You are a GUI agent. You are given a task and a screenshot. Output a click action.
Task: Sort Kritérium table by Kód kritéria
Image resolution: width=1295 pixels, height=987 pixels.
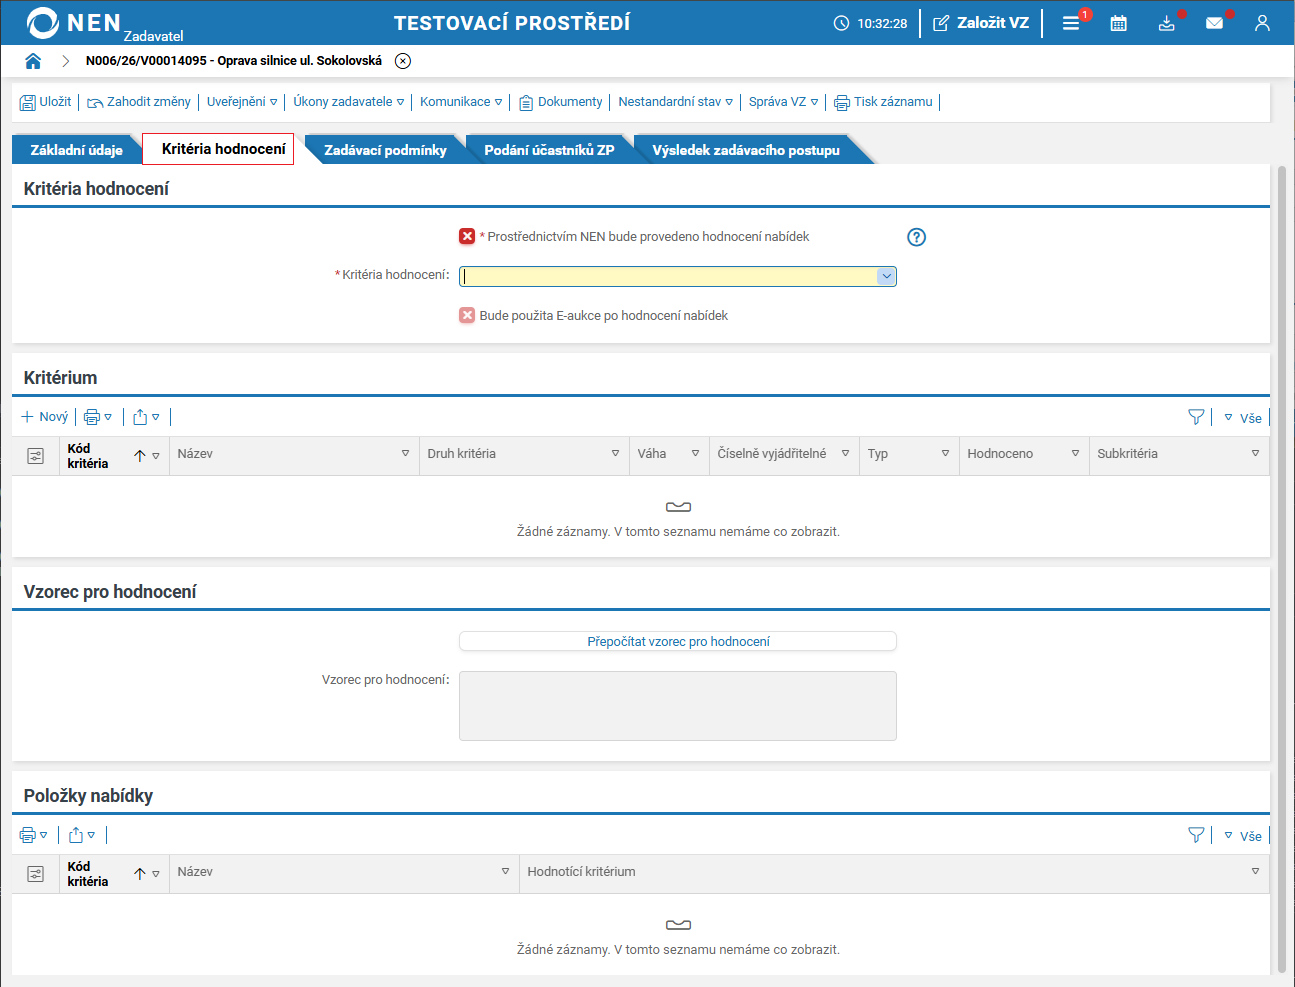[140, 456]
